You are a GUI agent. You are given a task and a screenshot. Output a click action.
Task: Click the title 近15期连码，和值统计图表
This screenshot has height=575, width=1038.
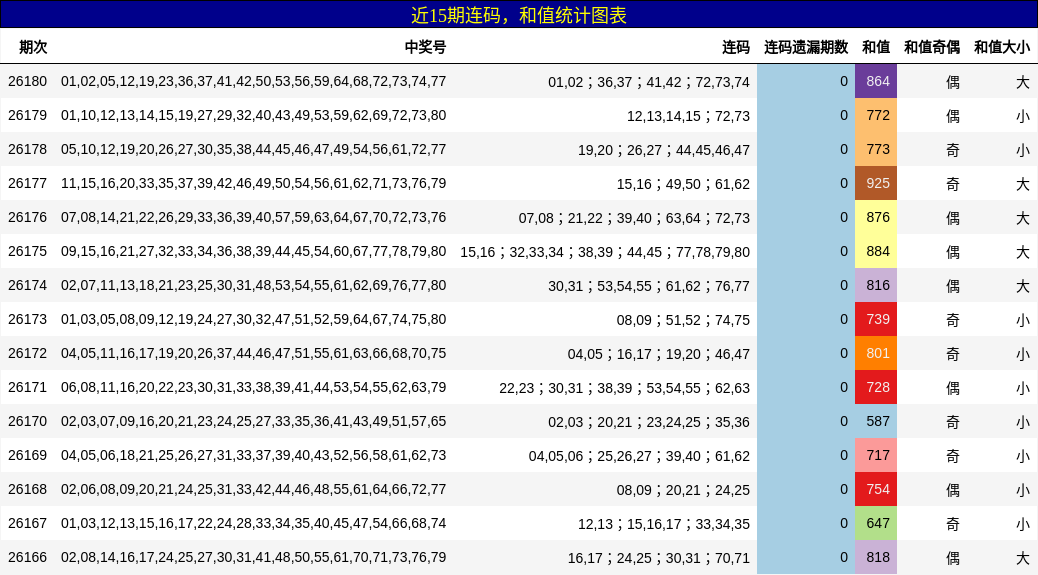[519, 15]
